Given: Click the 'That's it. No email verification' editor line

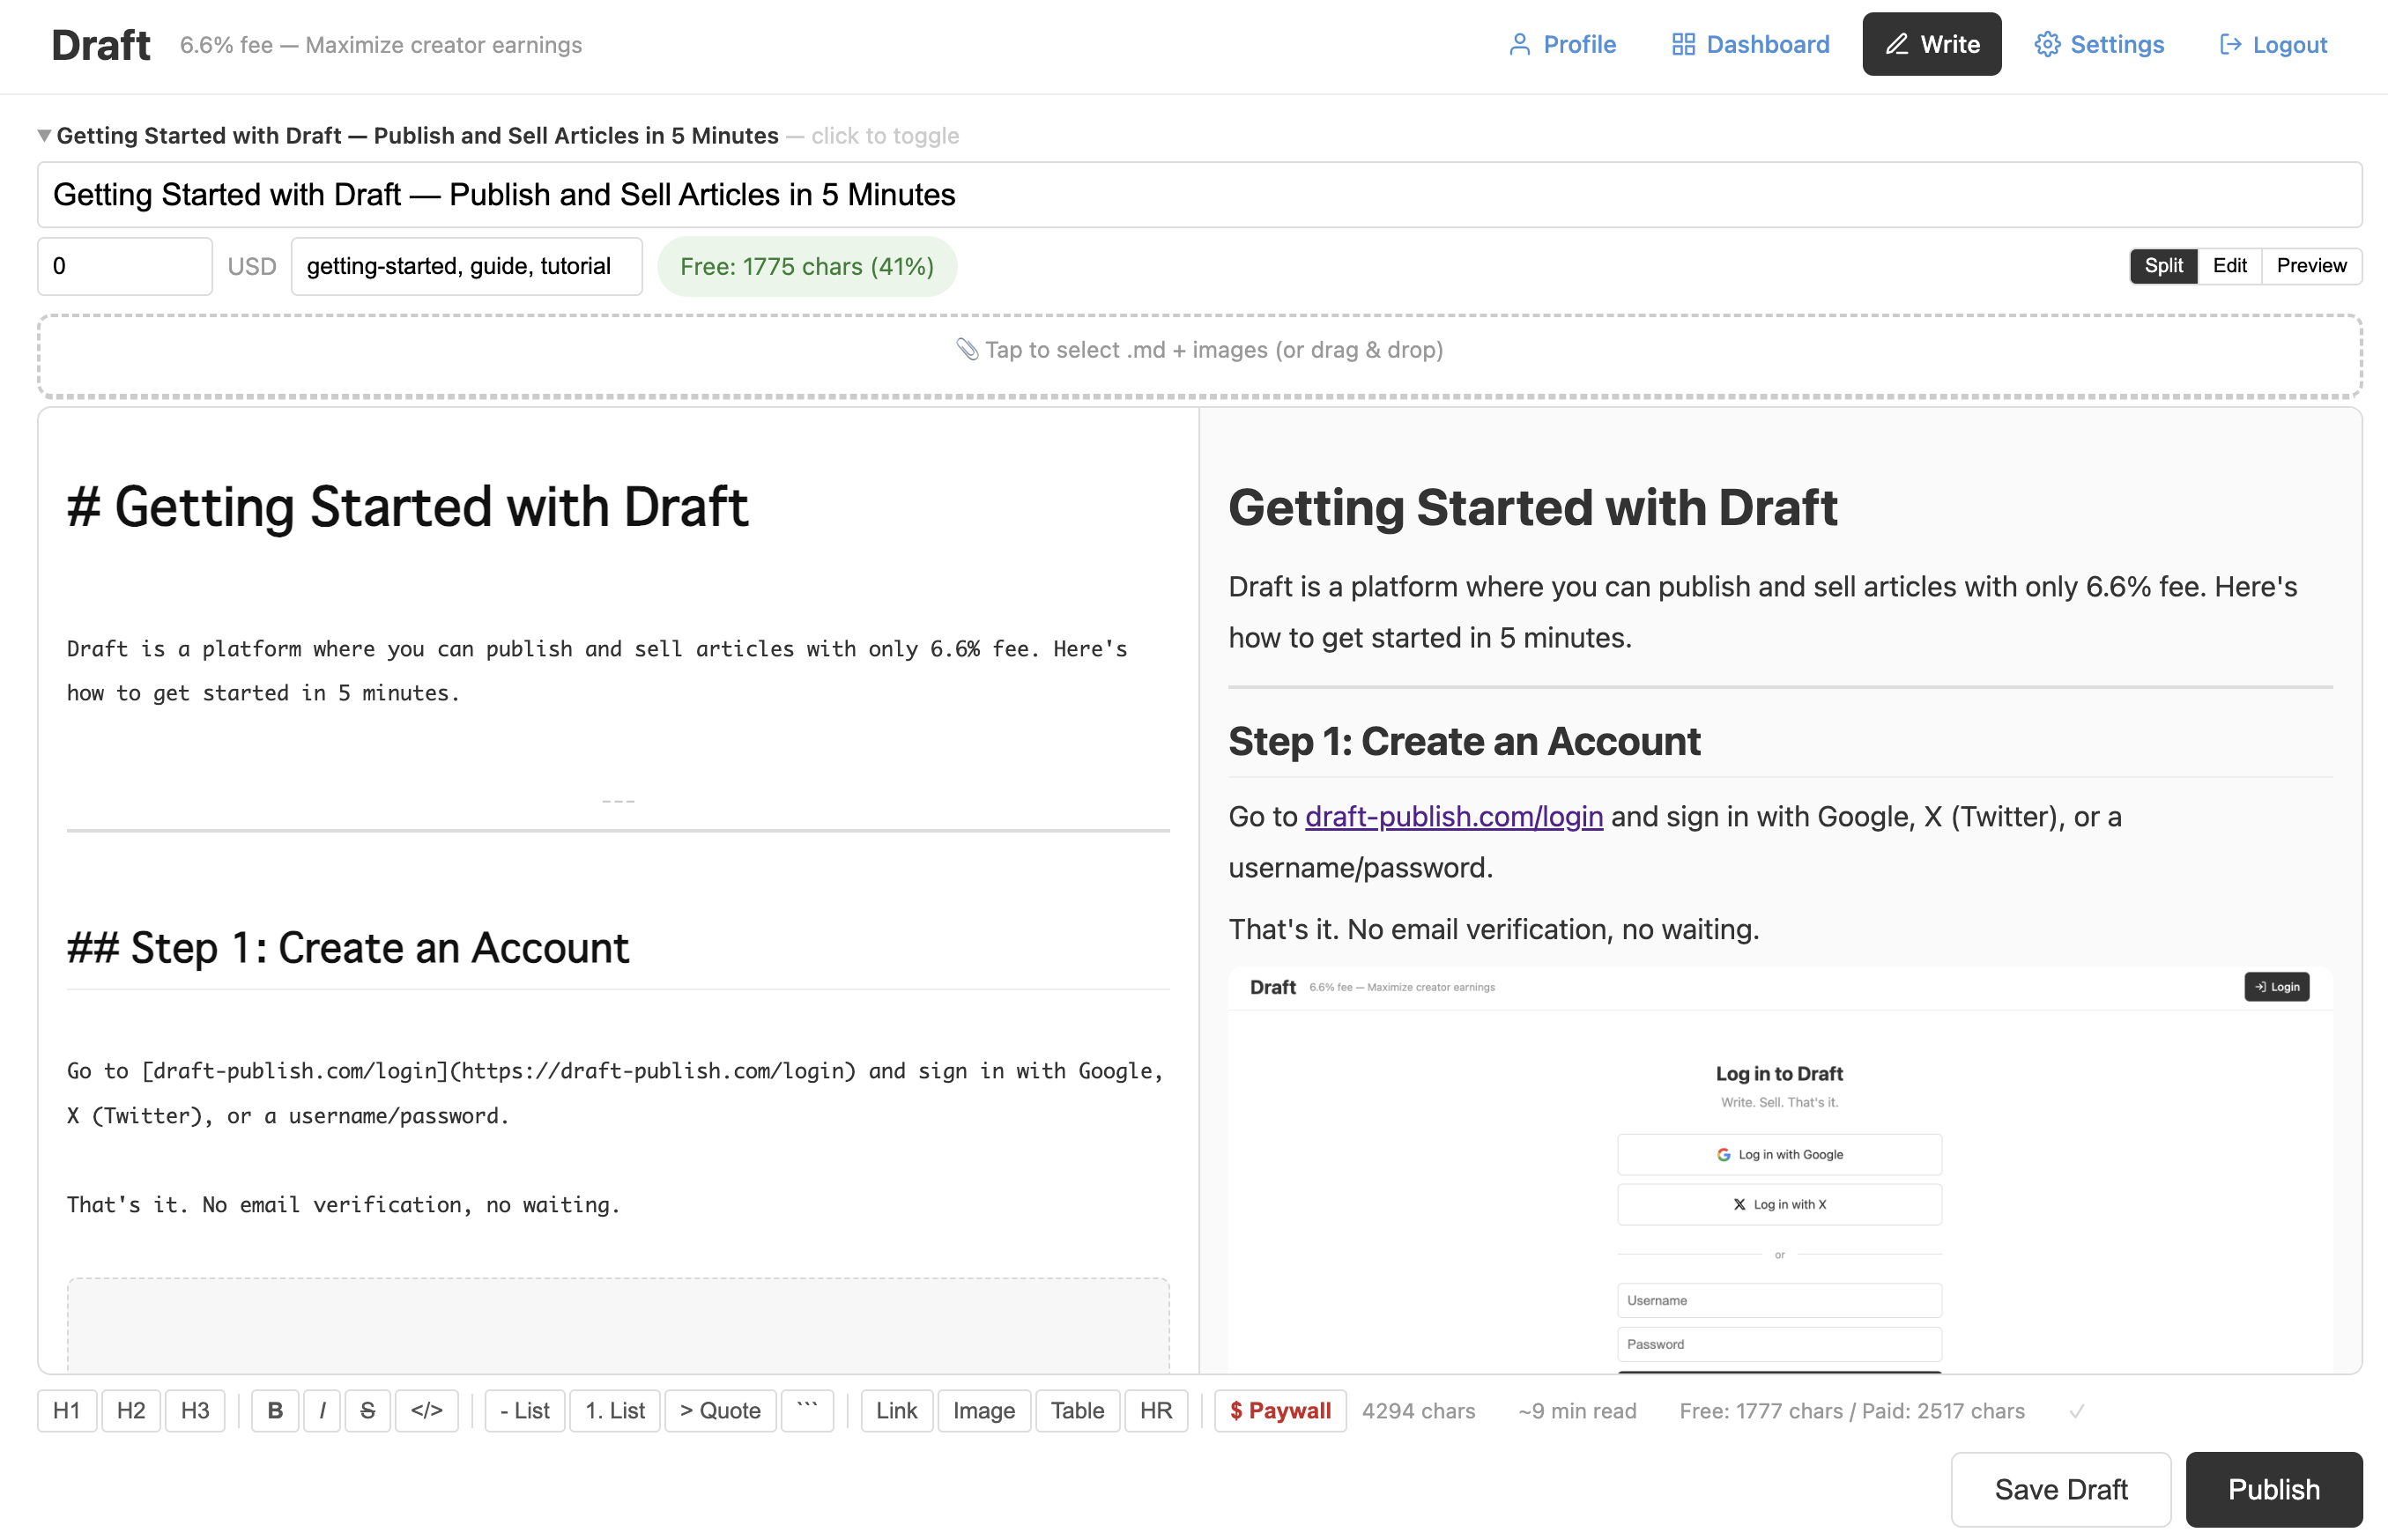Looking at the screenshot, I should pos(344,1204).
